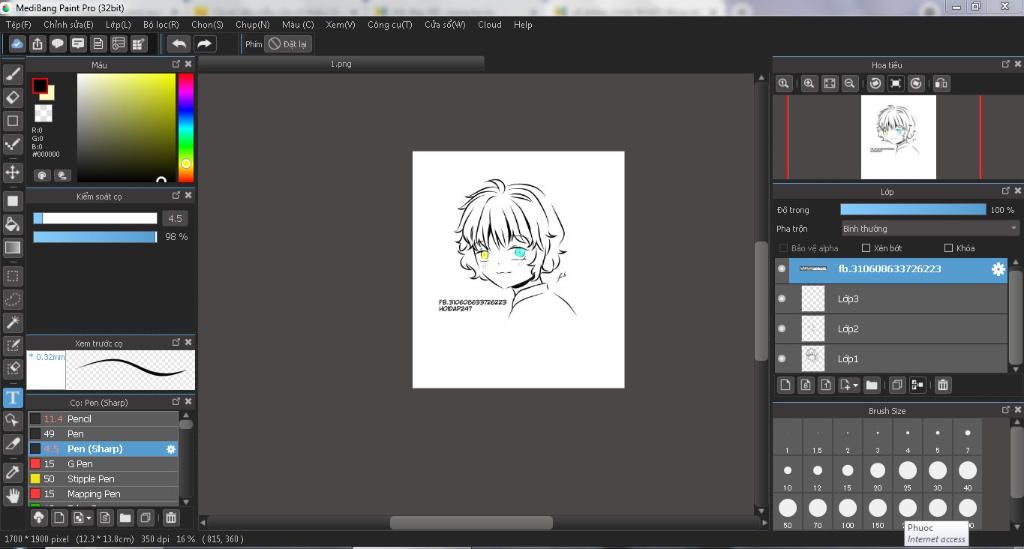Click the navigator preview thumbnail
The height and width of the screenshot is (549, 1024).
click(898, 137)
